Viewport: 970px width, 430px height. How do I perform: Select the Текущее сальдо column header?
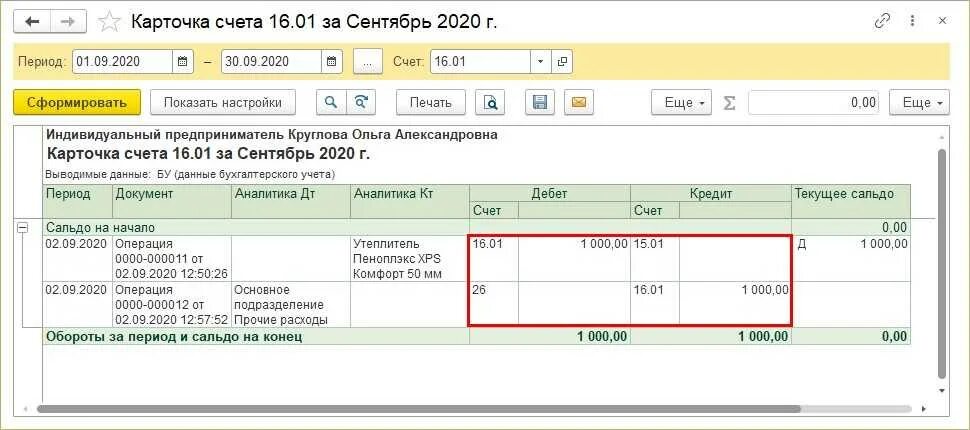tap(851, 201)
